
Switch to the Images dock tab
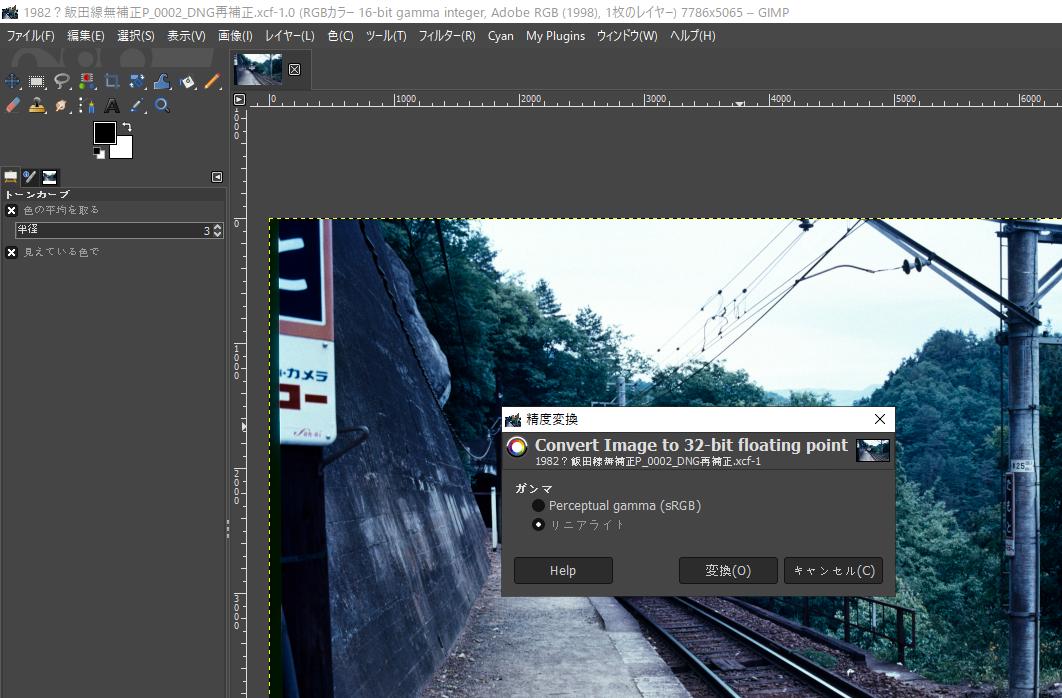tap(49, 177)
